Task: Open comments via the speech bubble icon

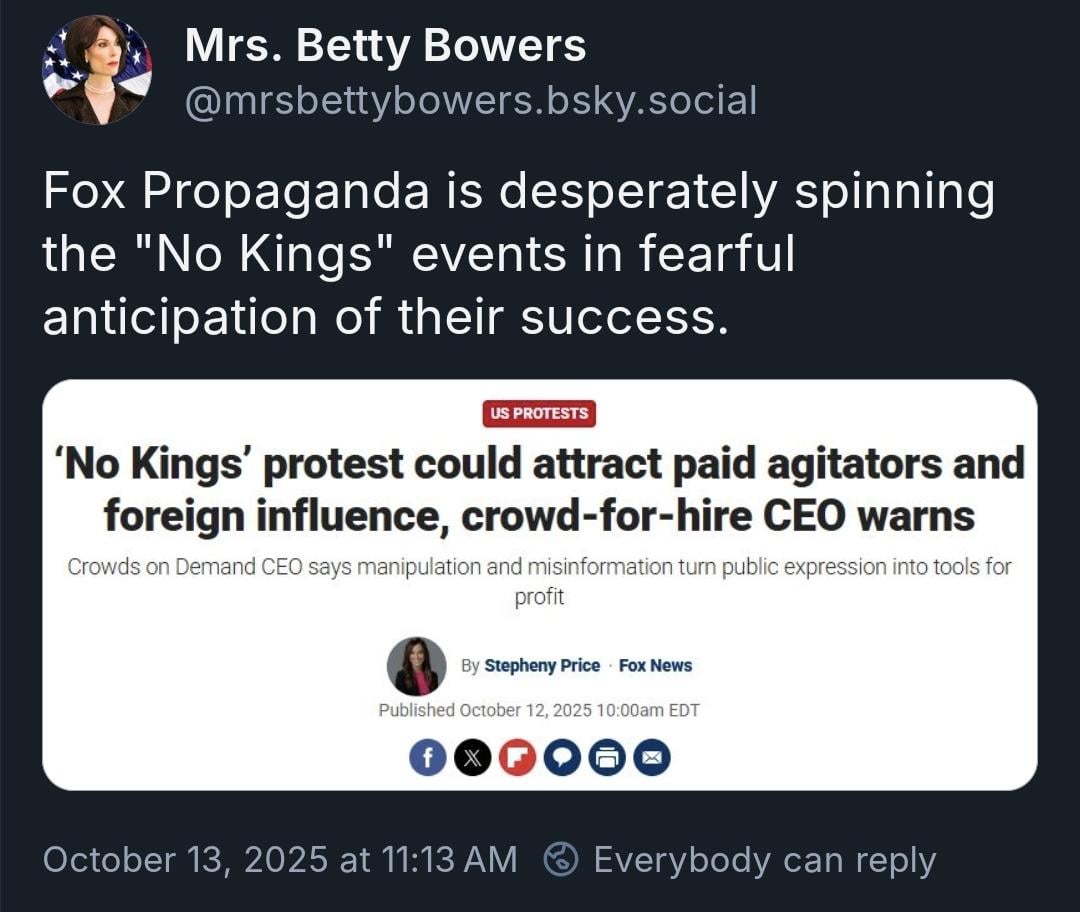Action: [x=561, y=759]
